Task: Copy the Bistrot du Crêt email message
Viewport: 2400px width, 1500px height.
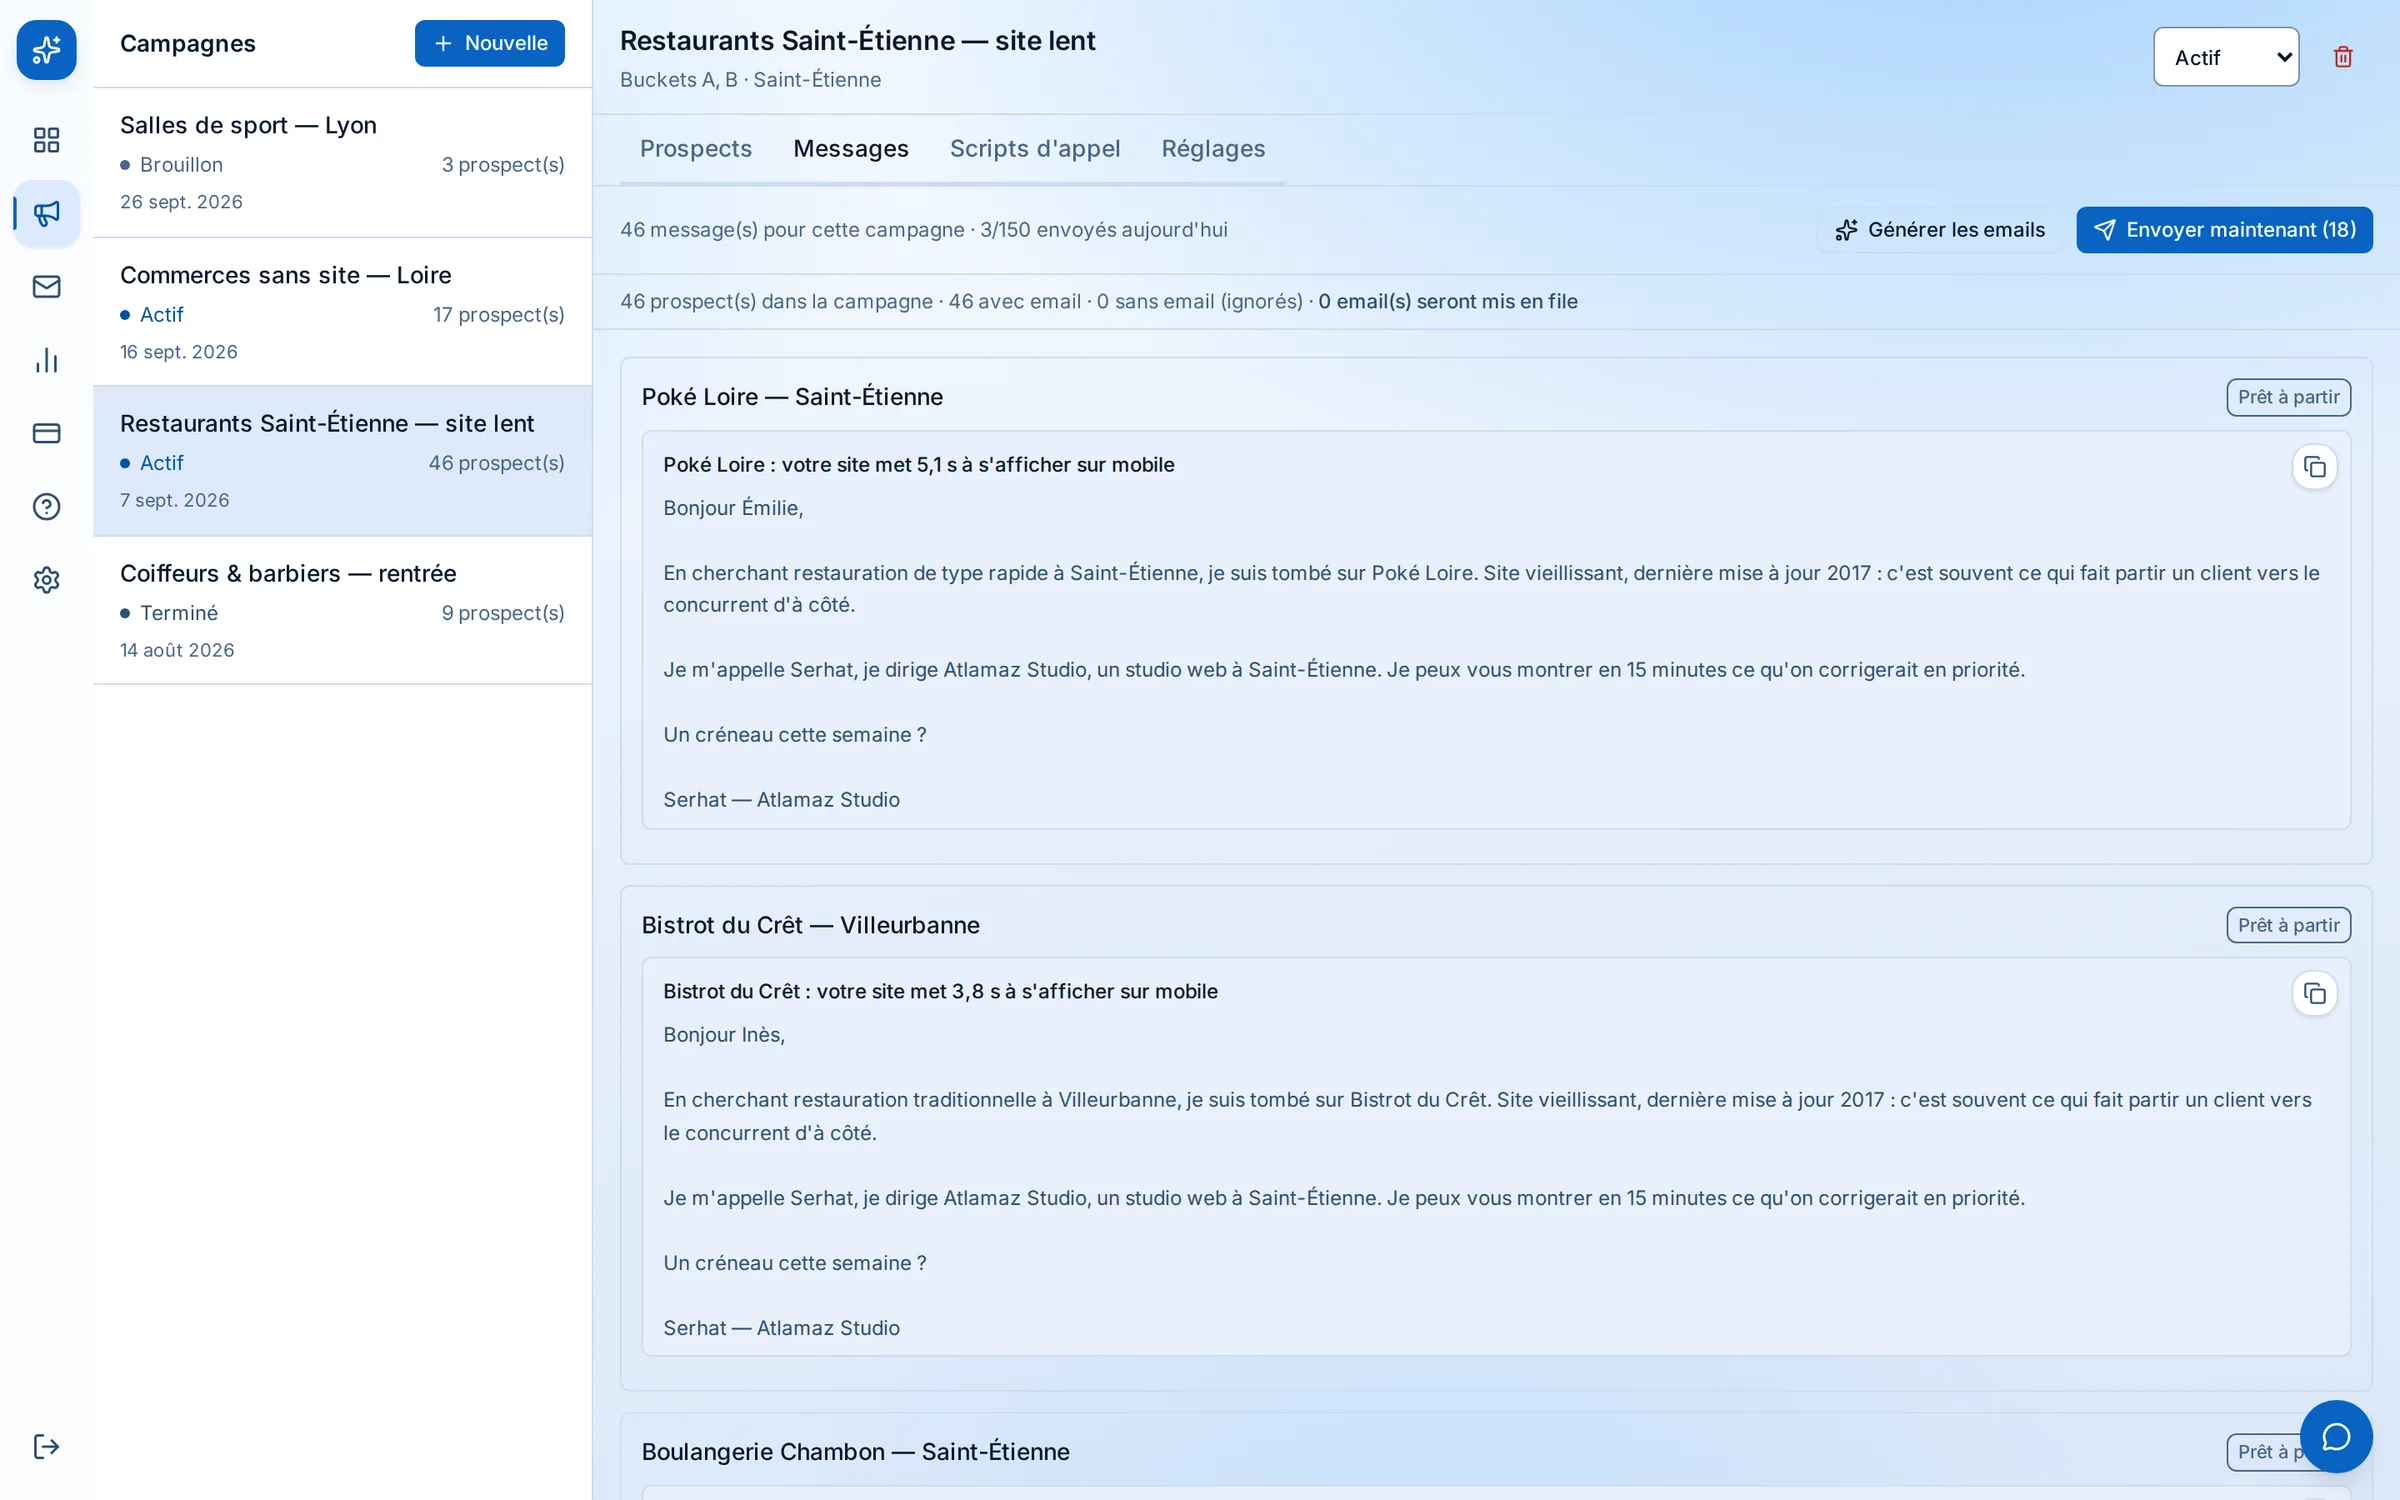Action: tap(2314, 994)
